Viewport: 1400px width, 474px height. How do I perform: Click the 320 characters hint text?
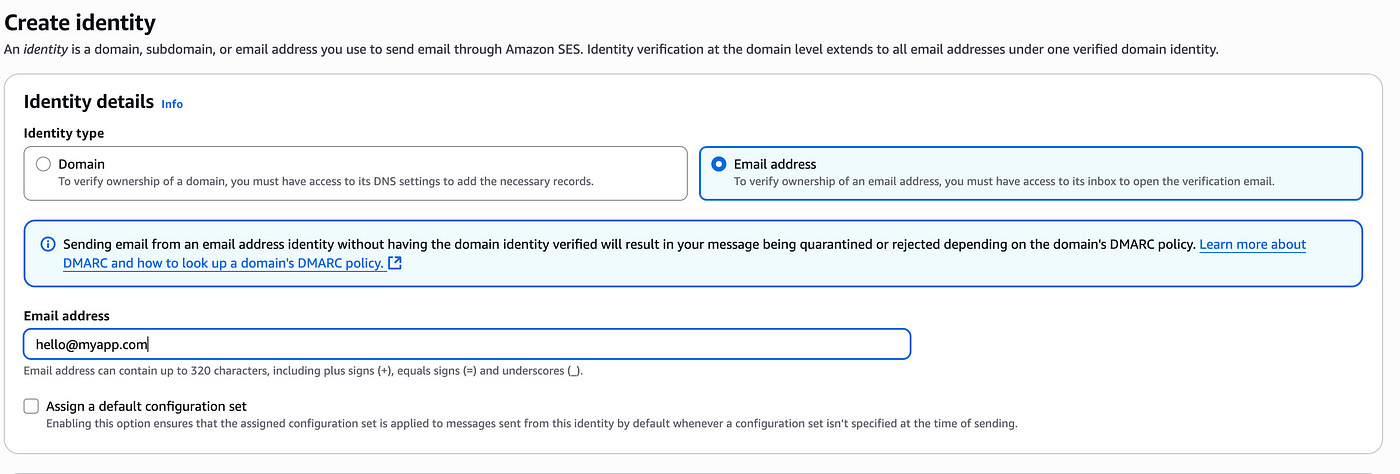(303, 371)
